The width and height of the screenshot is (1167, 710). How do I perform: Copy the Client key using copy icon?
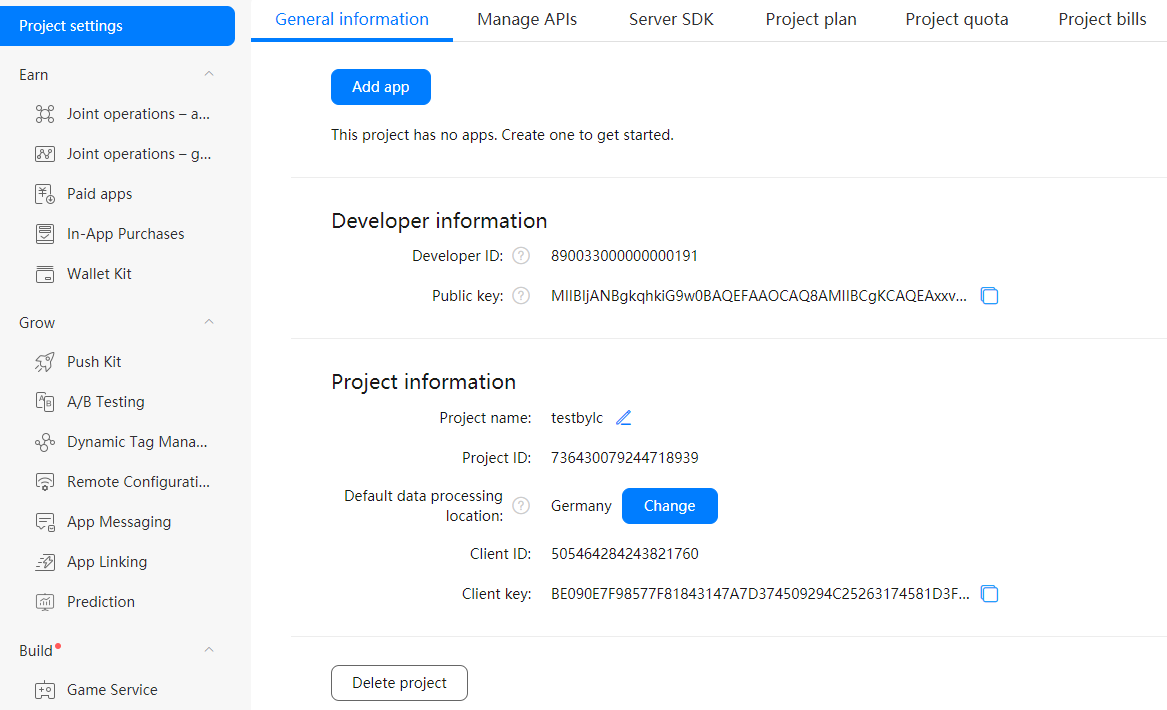pos(989,594)
